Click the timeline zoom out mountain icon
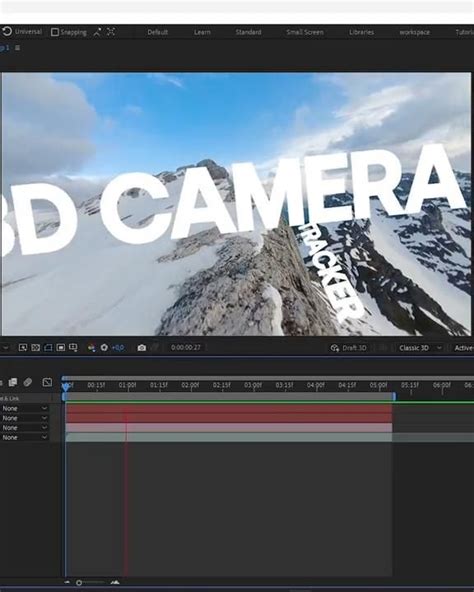Viewport: 474px width, 592px height. (x=67, y=583)
